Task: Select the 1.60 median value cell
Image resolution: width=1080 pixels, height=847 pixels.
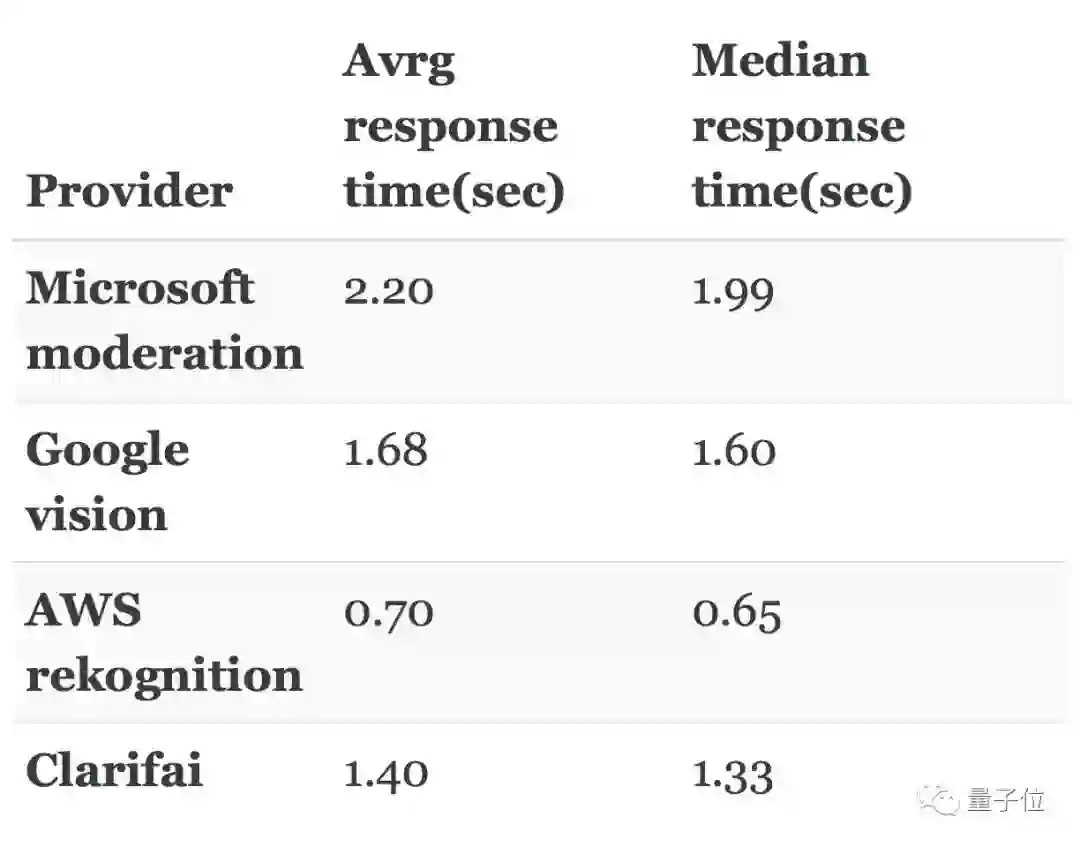Action: point(733,451)
